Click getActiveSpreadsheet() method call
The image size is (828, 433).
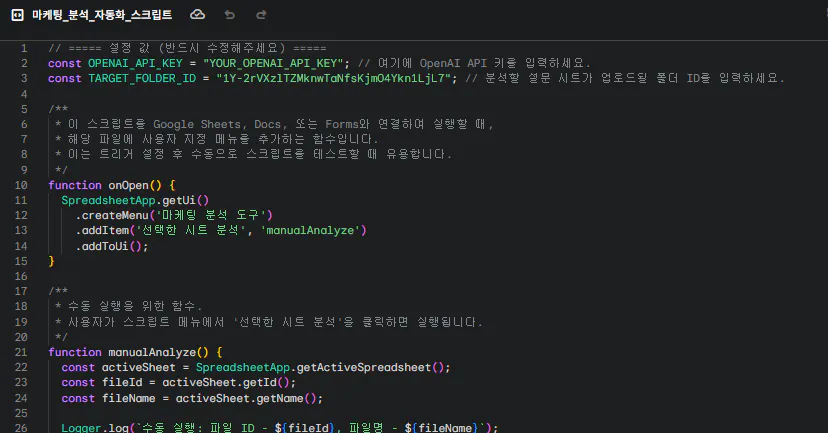(x=371, y=368)
